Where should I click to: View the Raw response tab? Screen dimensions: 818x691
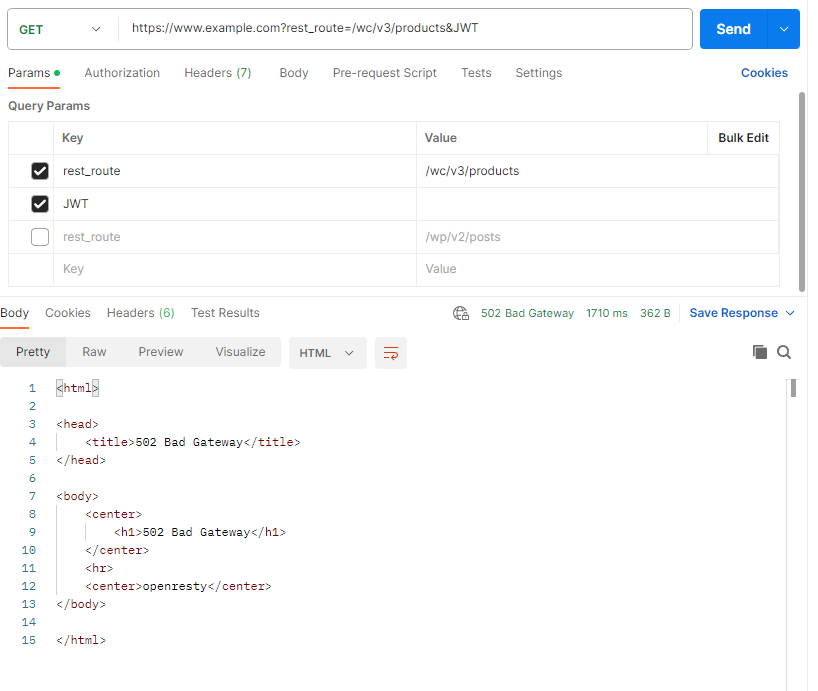click(x=93, y=352)
